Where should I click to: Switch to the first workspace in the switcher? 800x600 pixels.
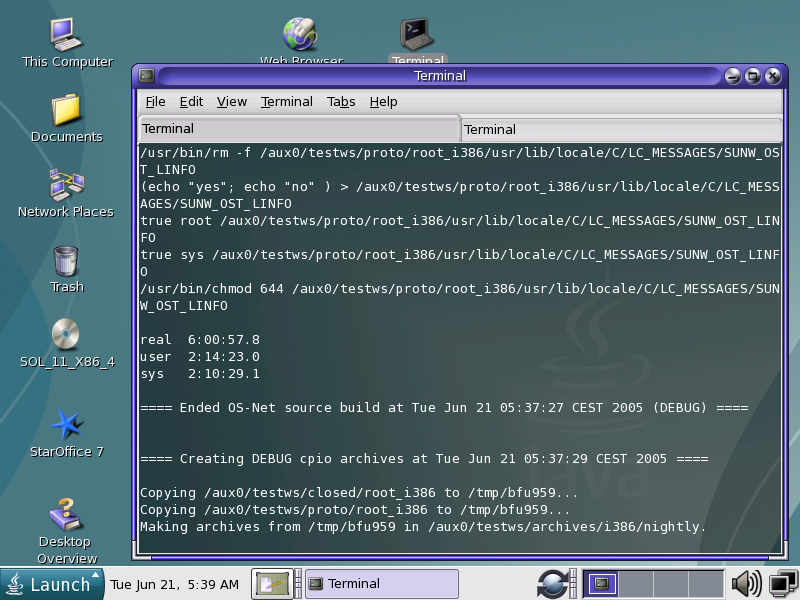pyautogui.click(x=602, y=584)
